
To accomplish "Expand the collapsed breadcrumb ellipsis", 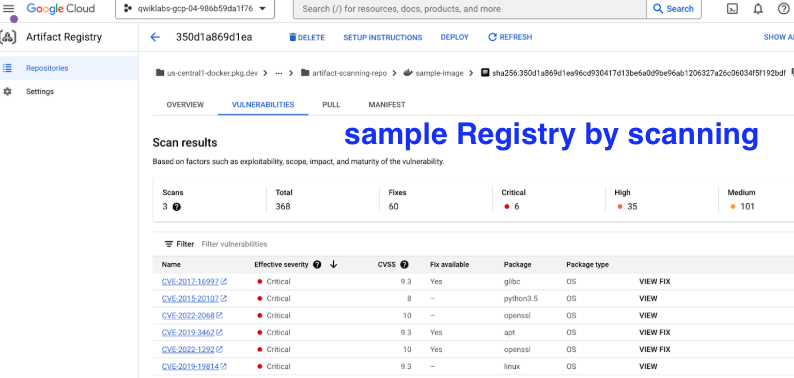I will coord(279,73).
